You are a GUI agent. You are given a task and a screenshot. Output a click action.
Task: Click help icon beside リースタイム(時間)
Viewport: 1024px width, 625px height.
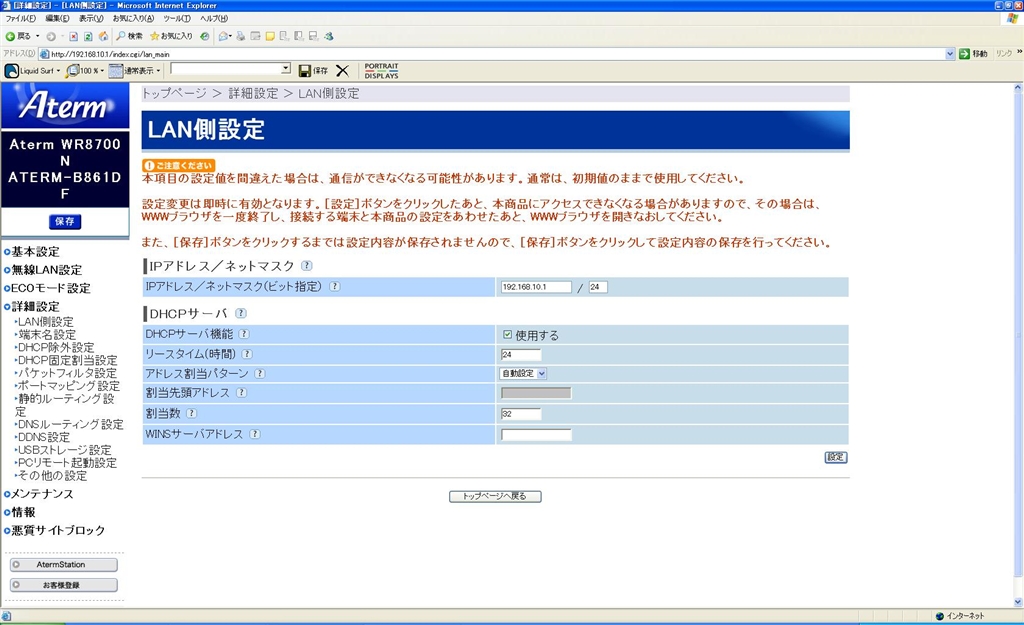247,354
